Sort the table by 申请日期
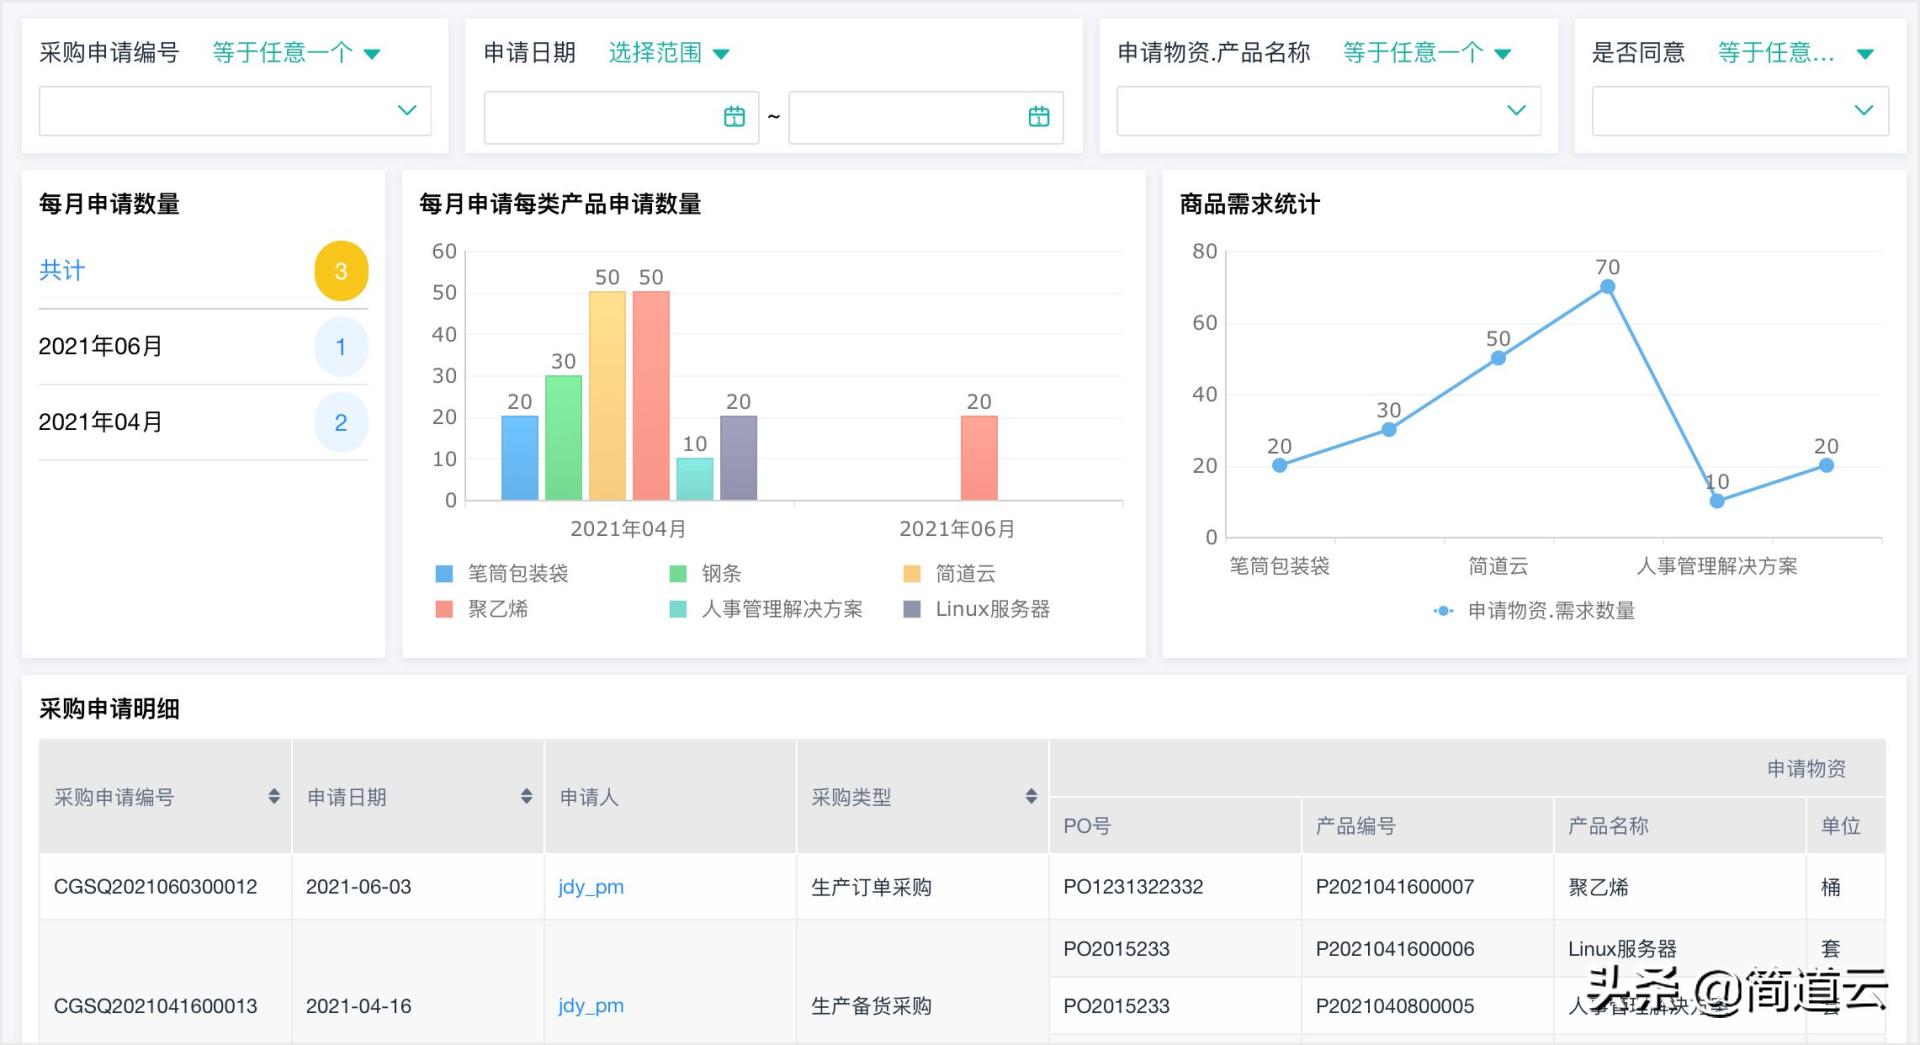Screen dimensions: 1920x1045 (x=527, y=796)
